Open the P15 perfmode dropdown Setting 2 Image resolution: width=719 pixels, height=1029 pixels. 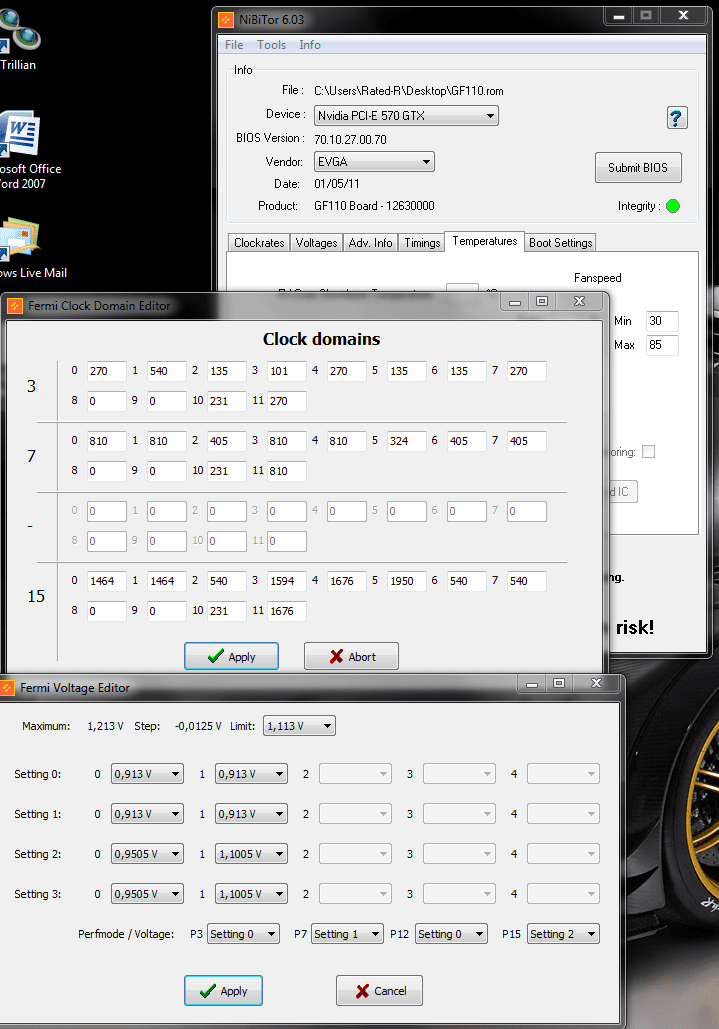tap(564, 934)
